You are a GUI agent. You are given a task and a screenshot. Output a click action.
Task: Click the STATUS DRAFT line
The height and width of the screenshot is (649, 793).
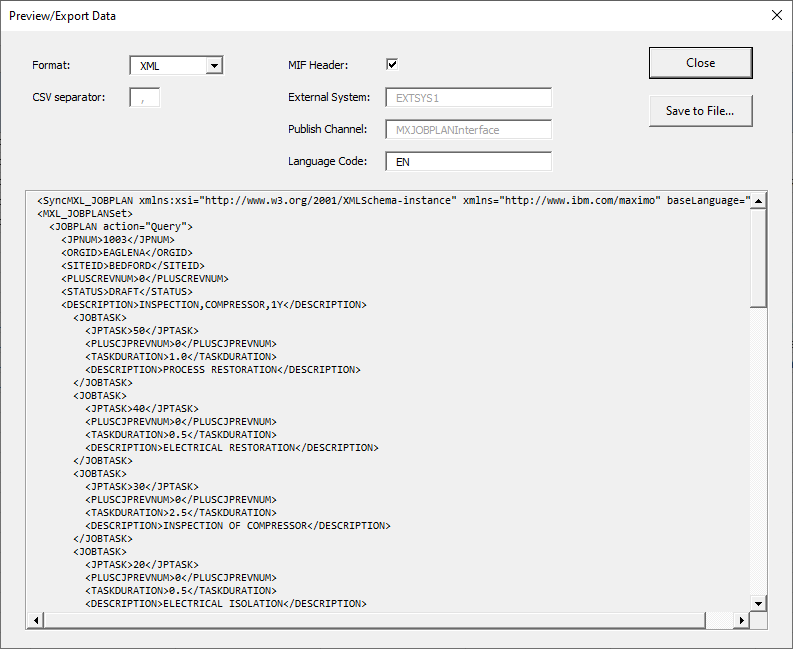[127, 292]
